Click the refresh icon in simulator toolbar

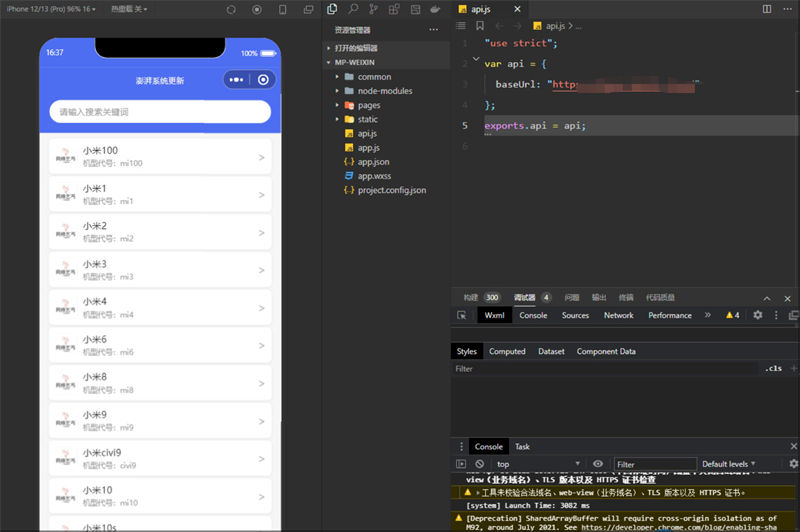pyautogui.click(x=231, y=10)
